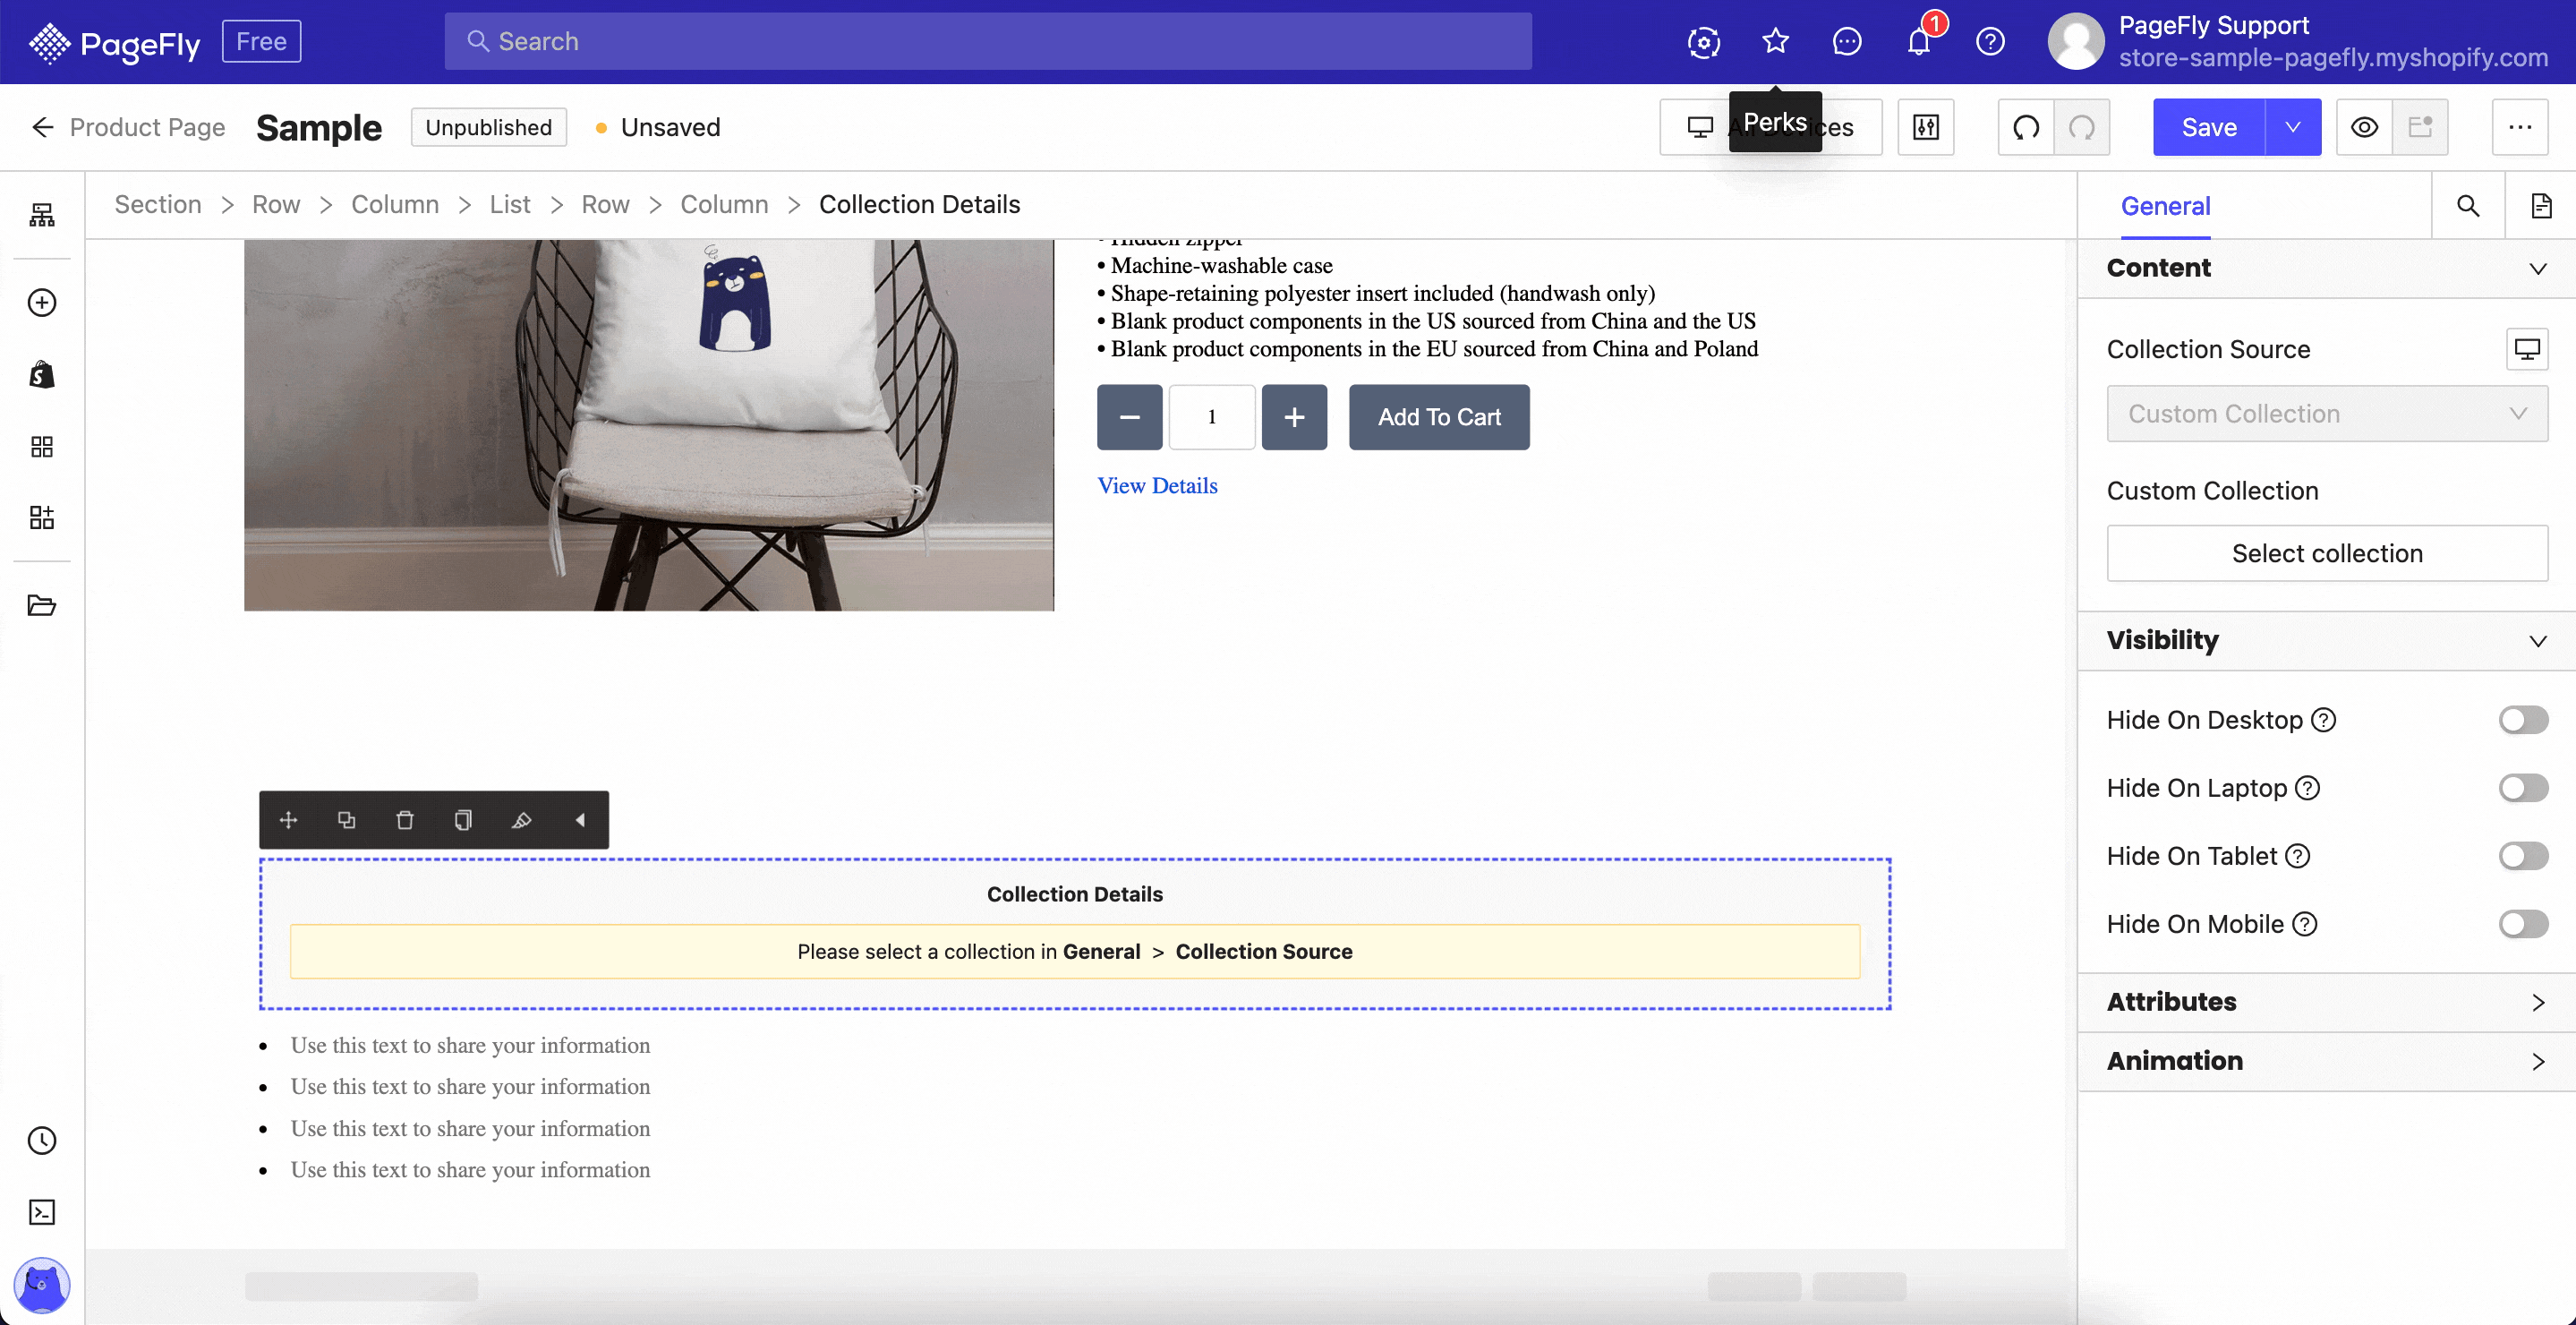The height and width of the screenshot is (1325, 2576).
Task: Select the first Column breadcrumb item
Action: (x=395, y=204)
